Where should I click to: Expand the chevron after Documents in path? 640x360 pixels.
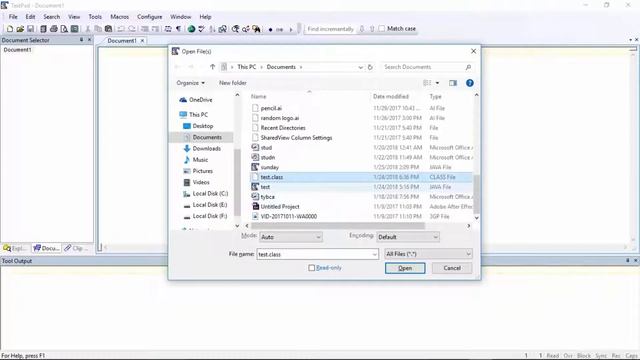[301, 67]
